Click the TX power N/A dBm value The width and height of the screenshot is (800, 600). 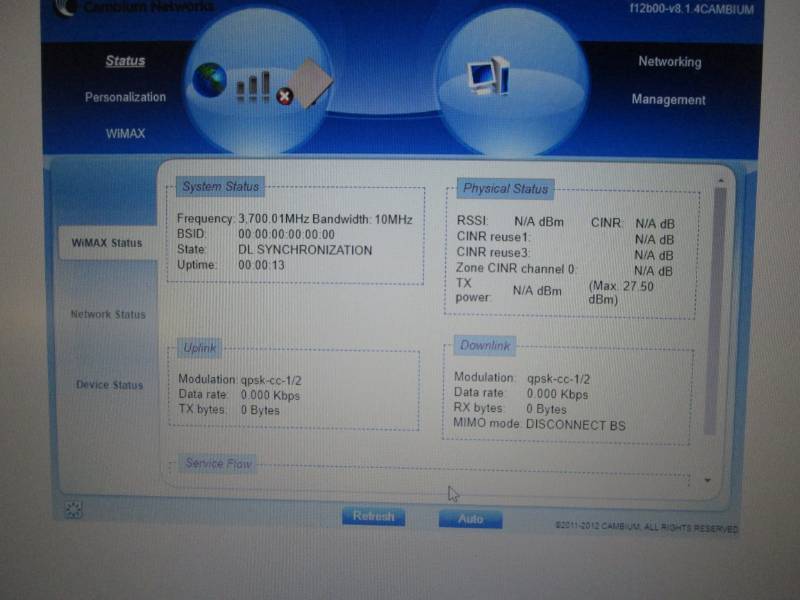pyautogui.click(x=537, y=291)
